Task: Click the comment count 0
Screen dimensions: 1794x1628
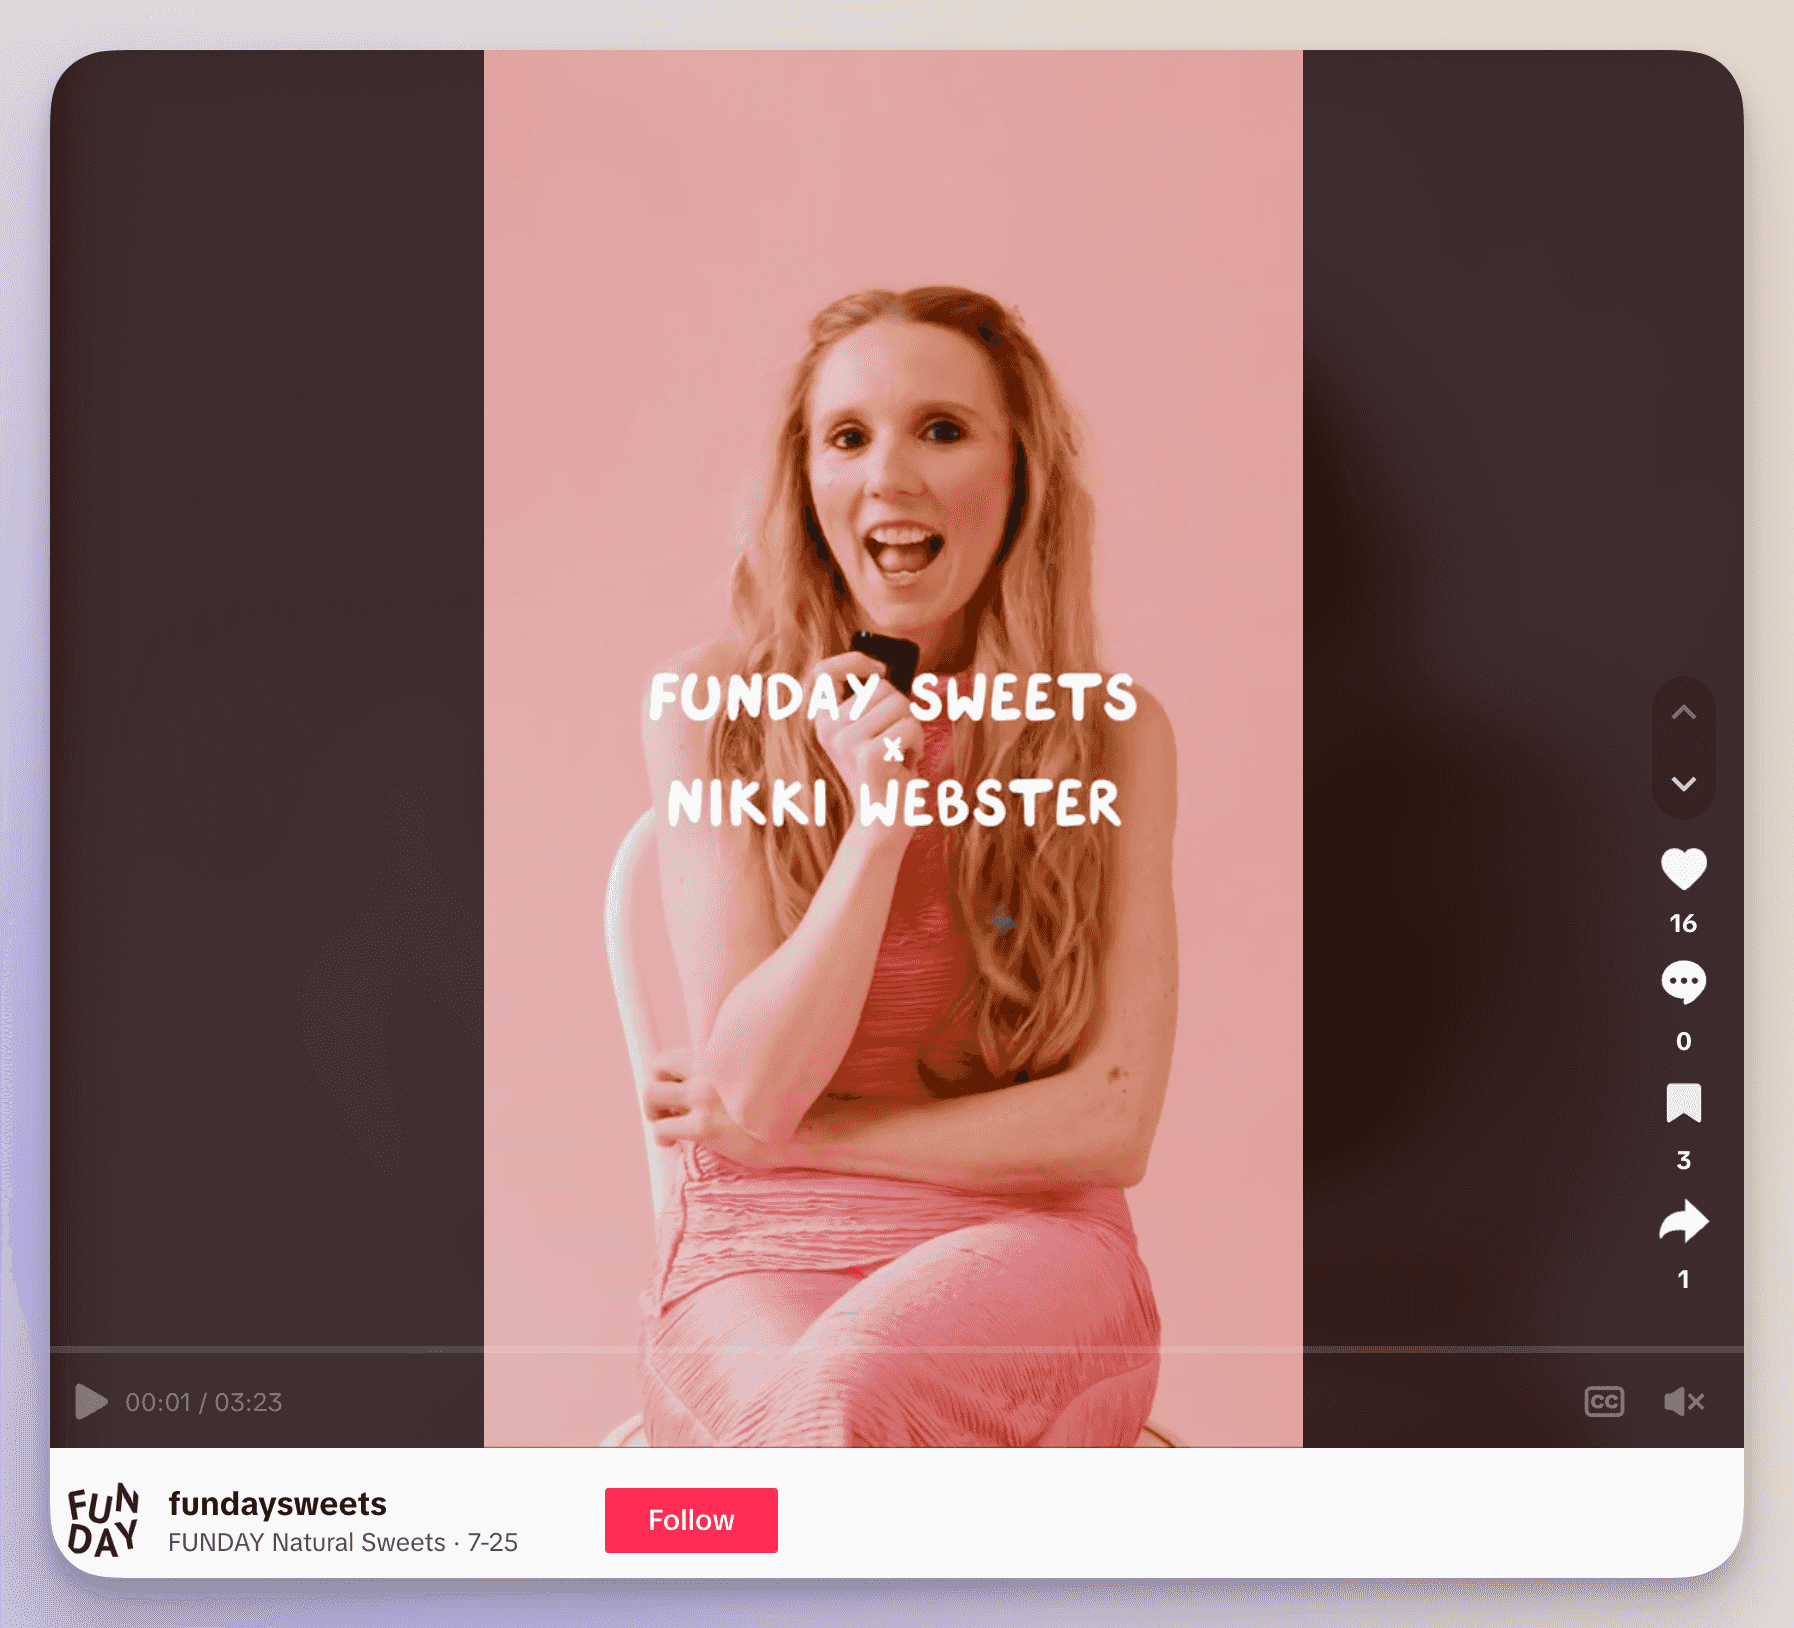Action: point(1683,1041)
